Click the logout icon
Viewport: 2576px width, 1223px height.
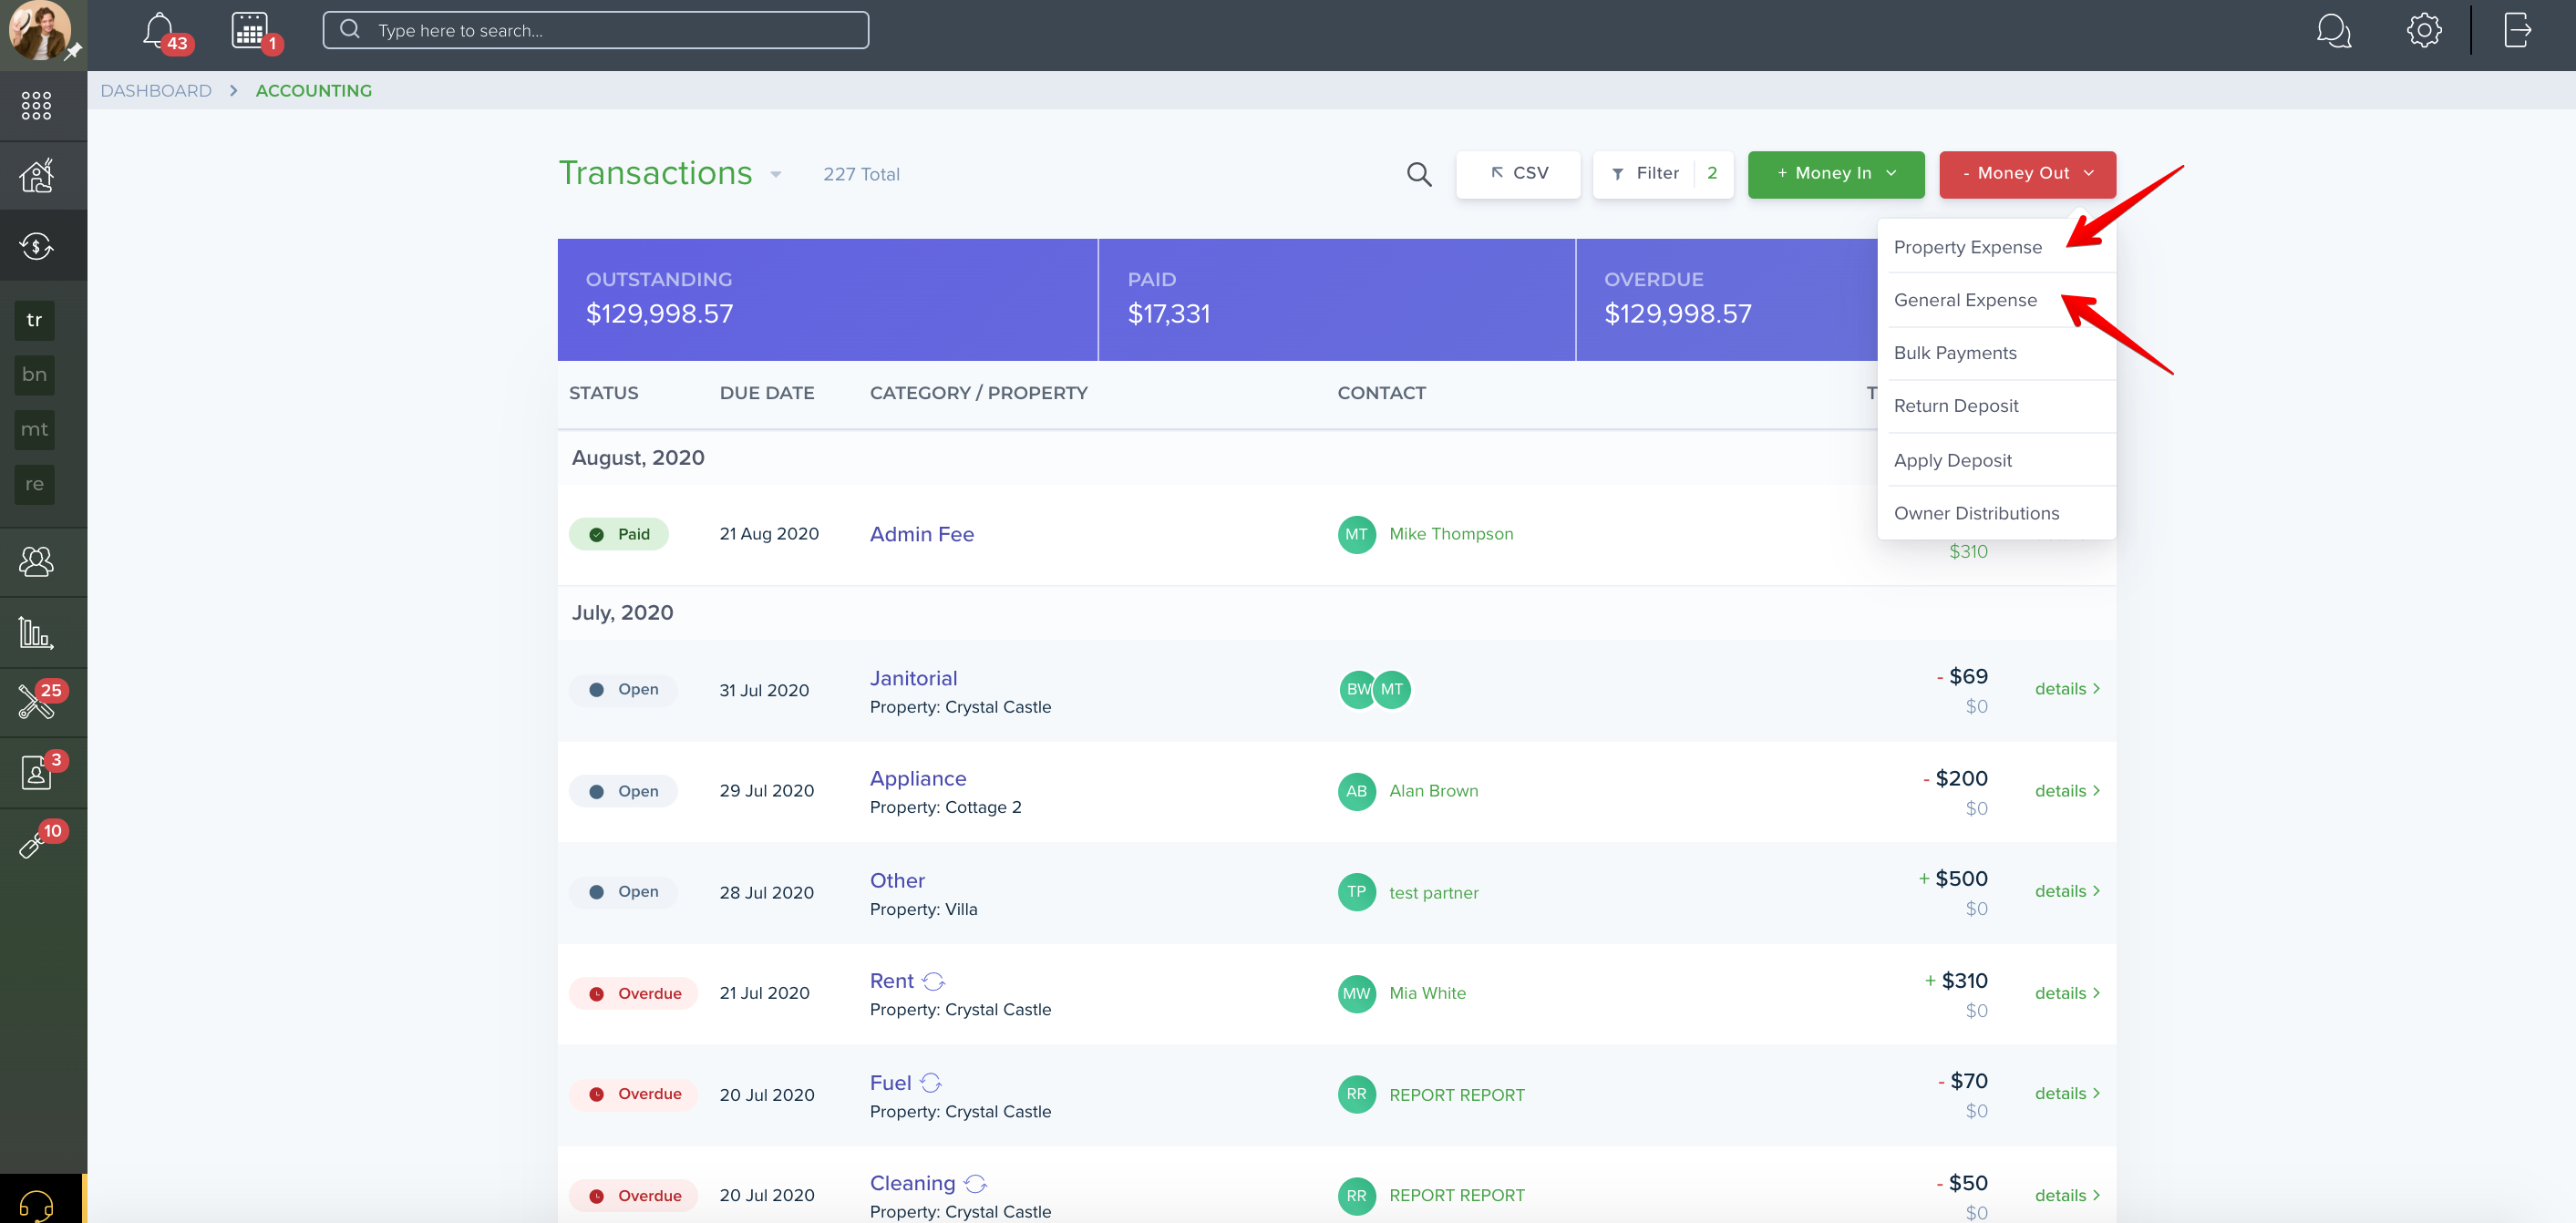pyautogui.click(x=2517, y=30)
